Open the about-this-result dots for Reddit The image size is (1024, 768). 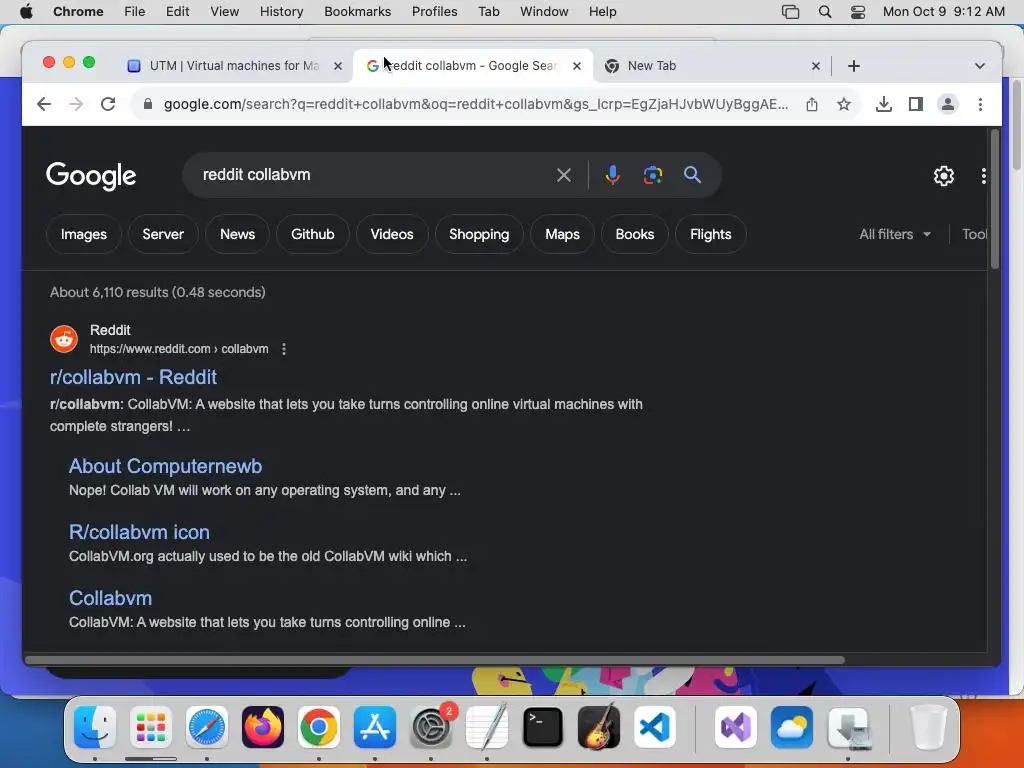coord(283,349)
